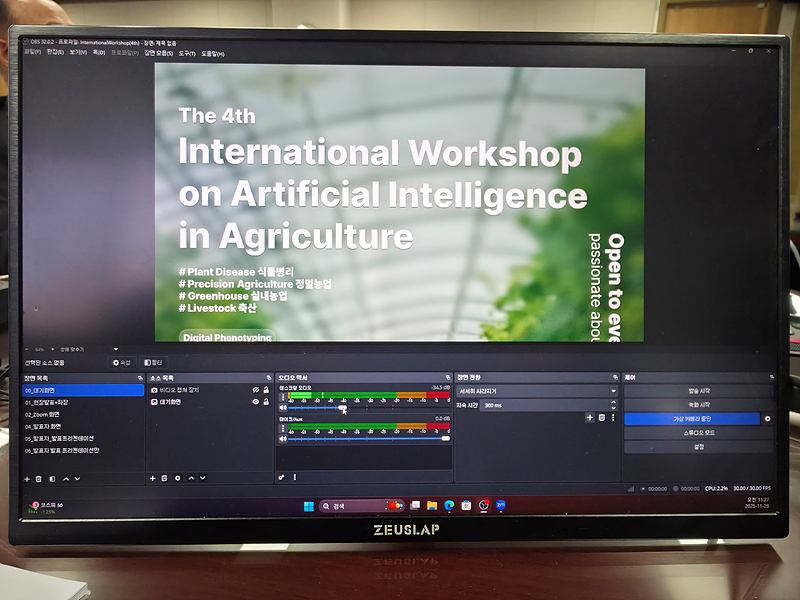Open Mic/Aux track options dots
The image size is (800, 600).
coord(283,429)
